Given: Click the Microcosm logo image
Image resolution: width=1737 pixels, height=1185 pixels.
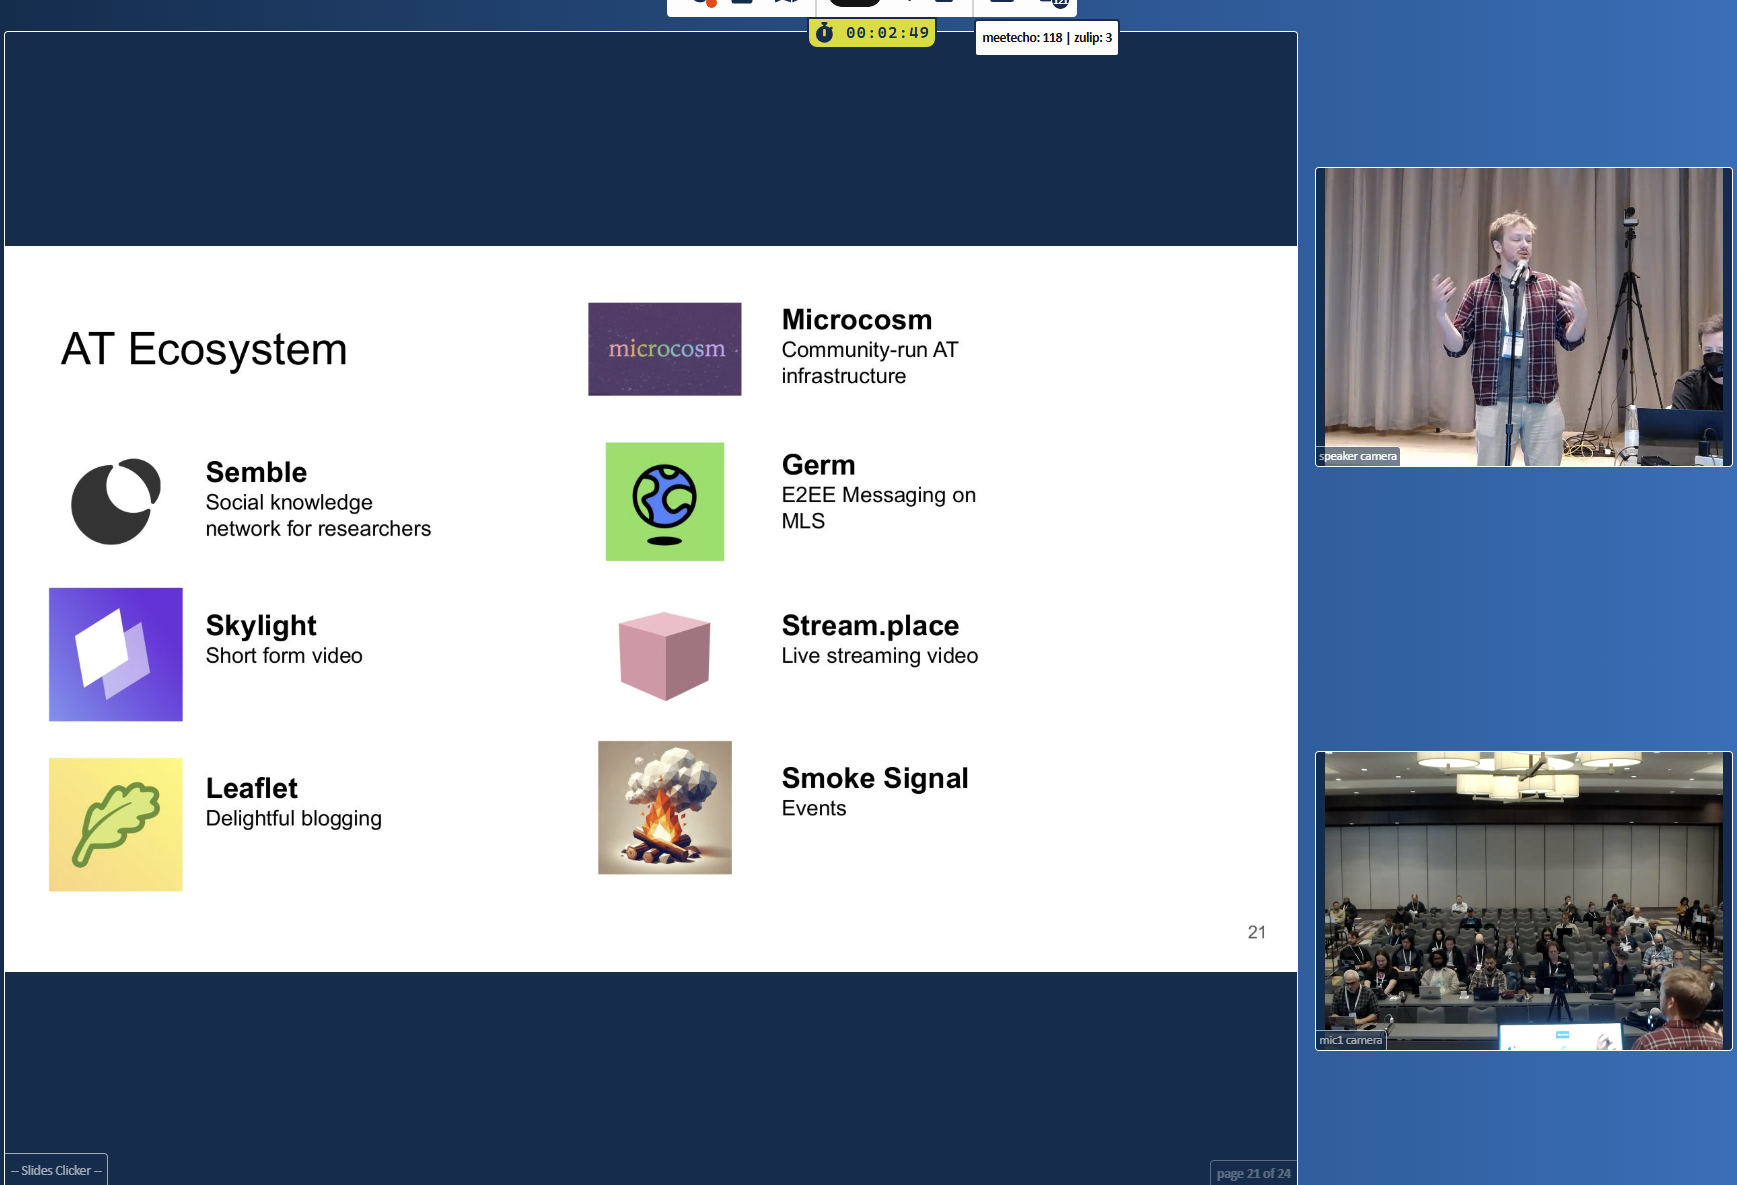Looking at the screenshot, I should click(x=665, y=349).
